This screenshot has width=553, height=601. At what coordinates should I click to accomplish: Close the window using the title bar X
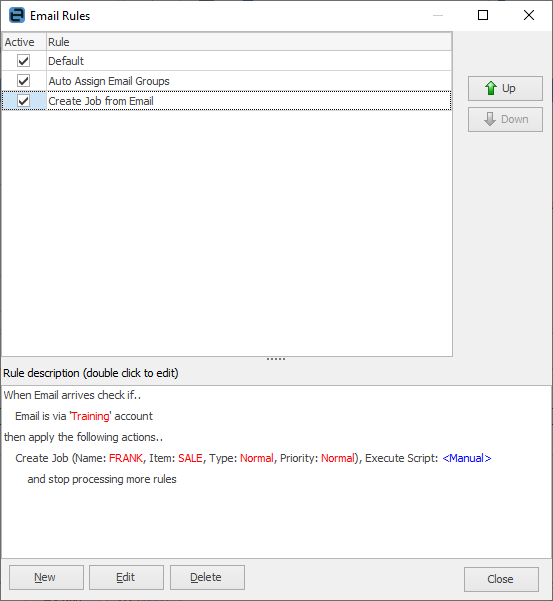coord(529,15)
